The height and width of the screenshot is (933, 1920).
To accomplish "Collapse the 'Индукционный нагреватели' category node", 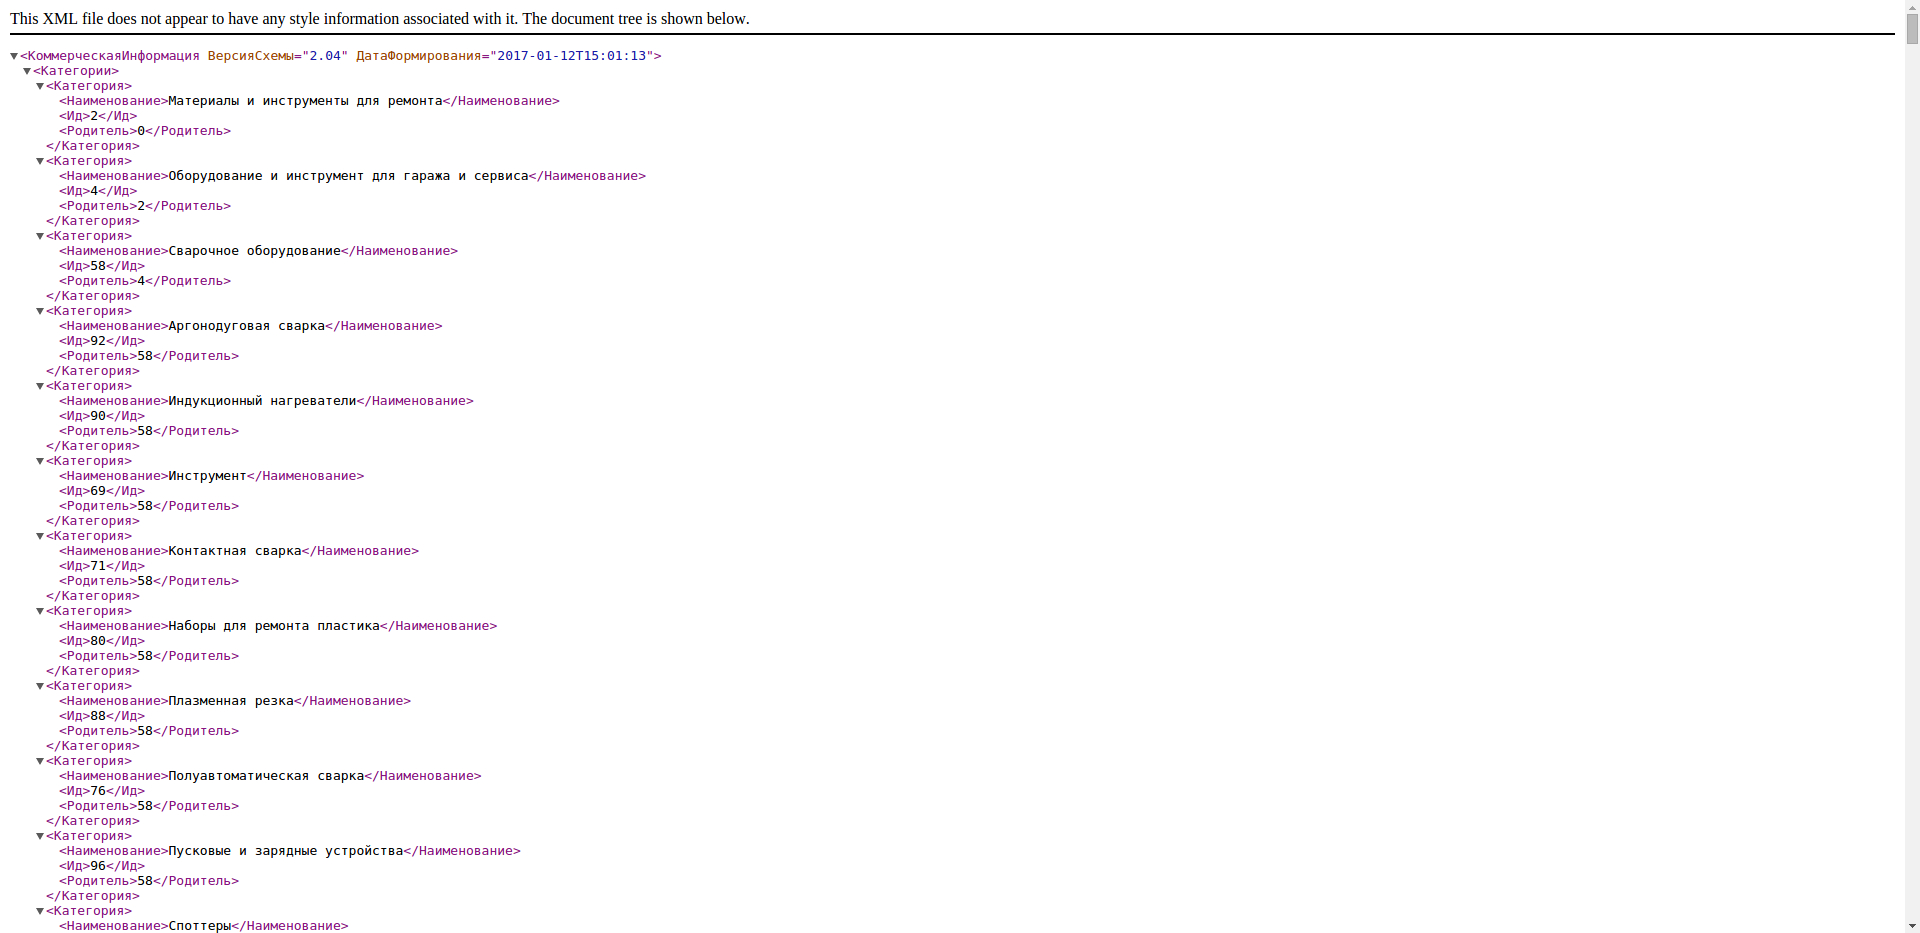I will 40,386.
